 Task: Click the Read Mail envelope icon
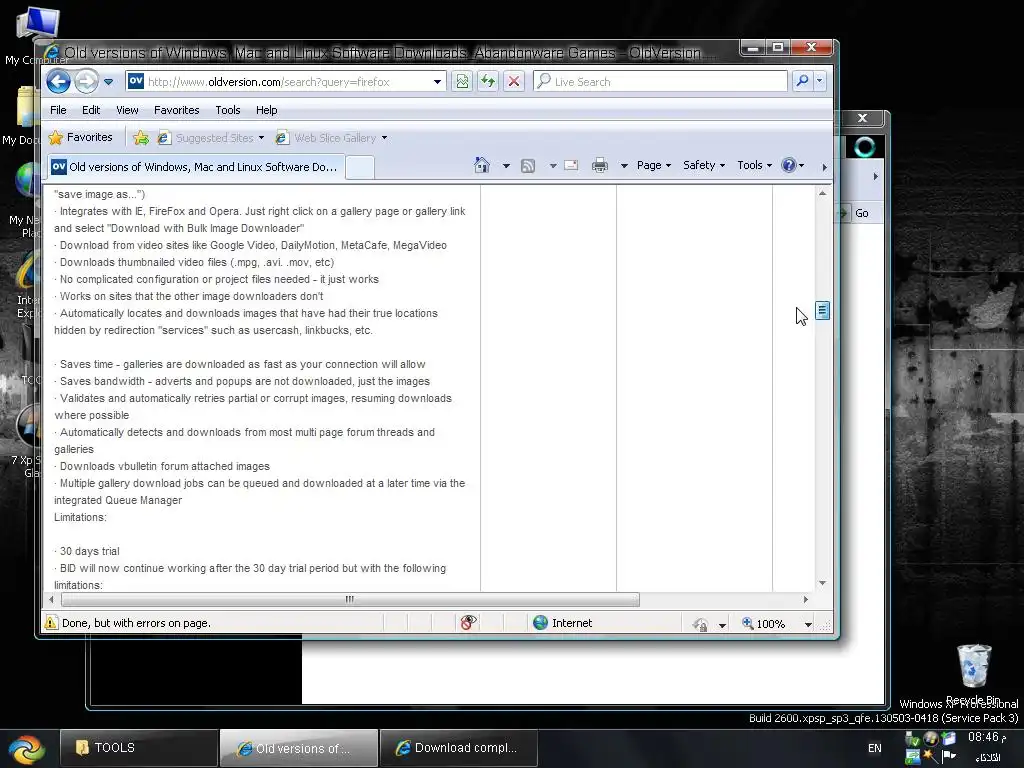point(571,165)
